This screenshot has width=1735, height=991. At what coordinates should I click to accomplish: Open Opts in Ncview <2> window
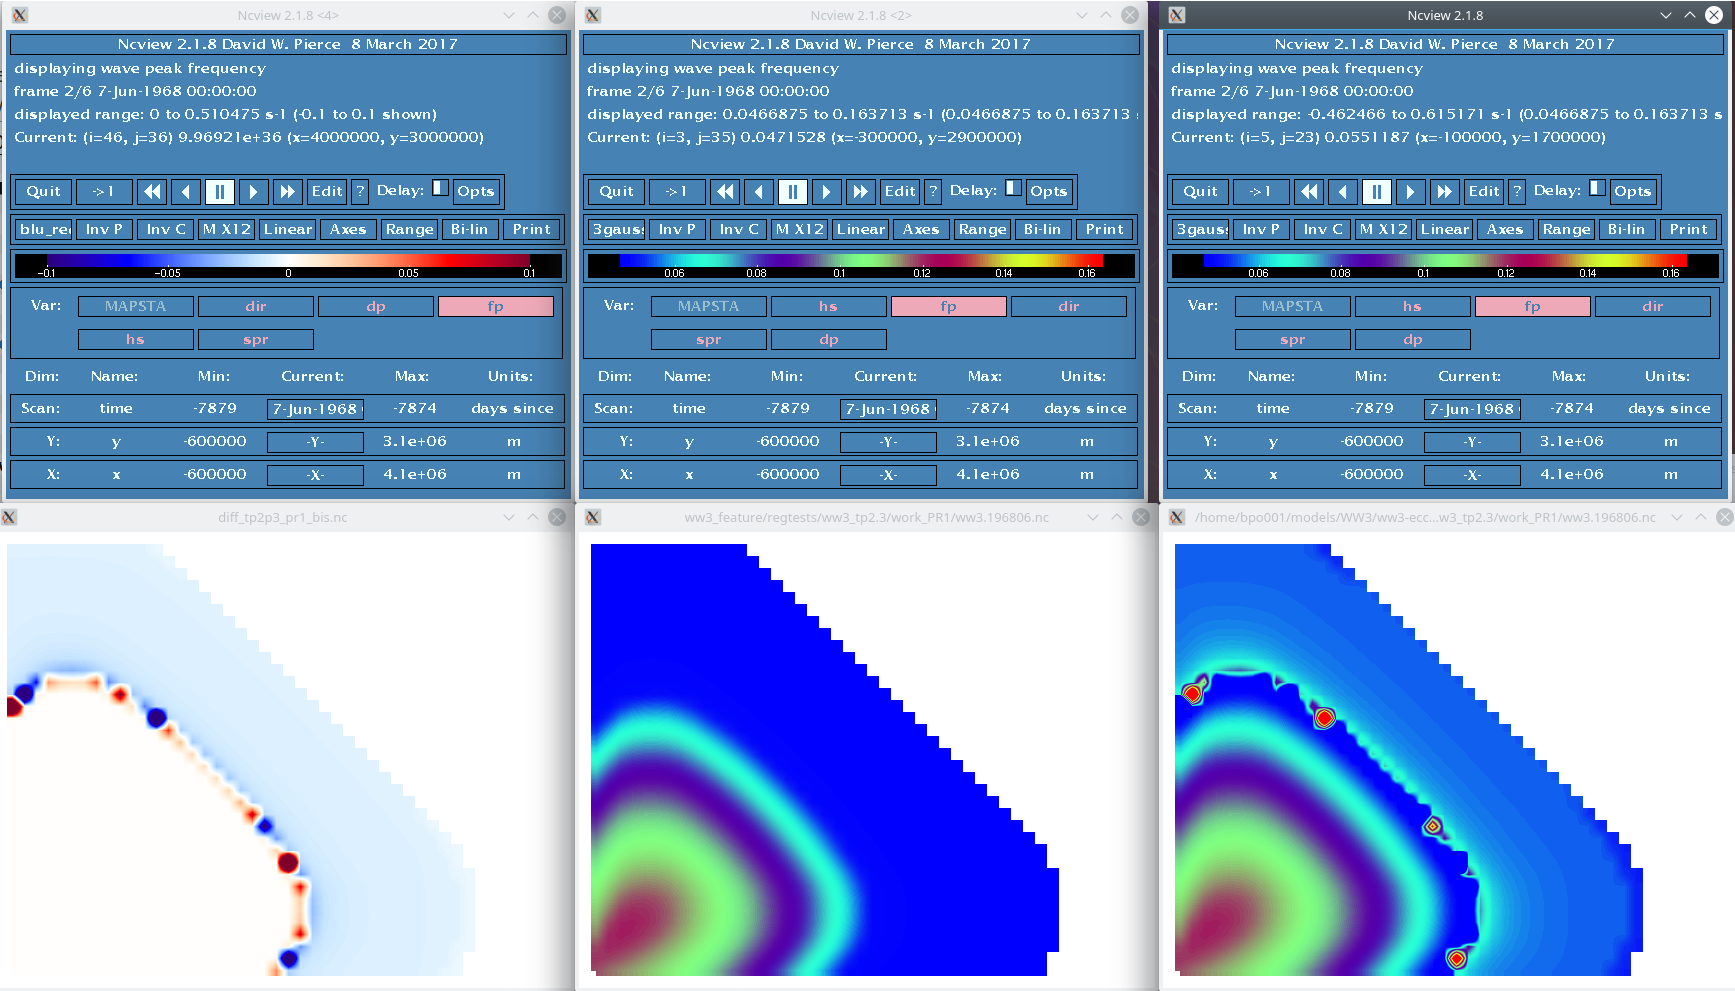(1049, 191)
